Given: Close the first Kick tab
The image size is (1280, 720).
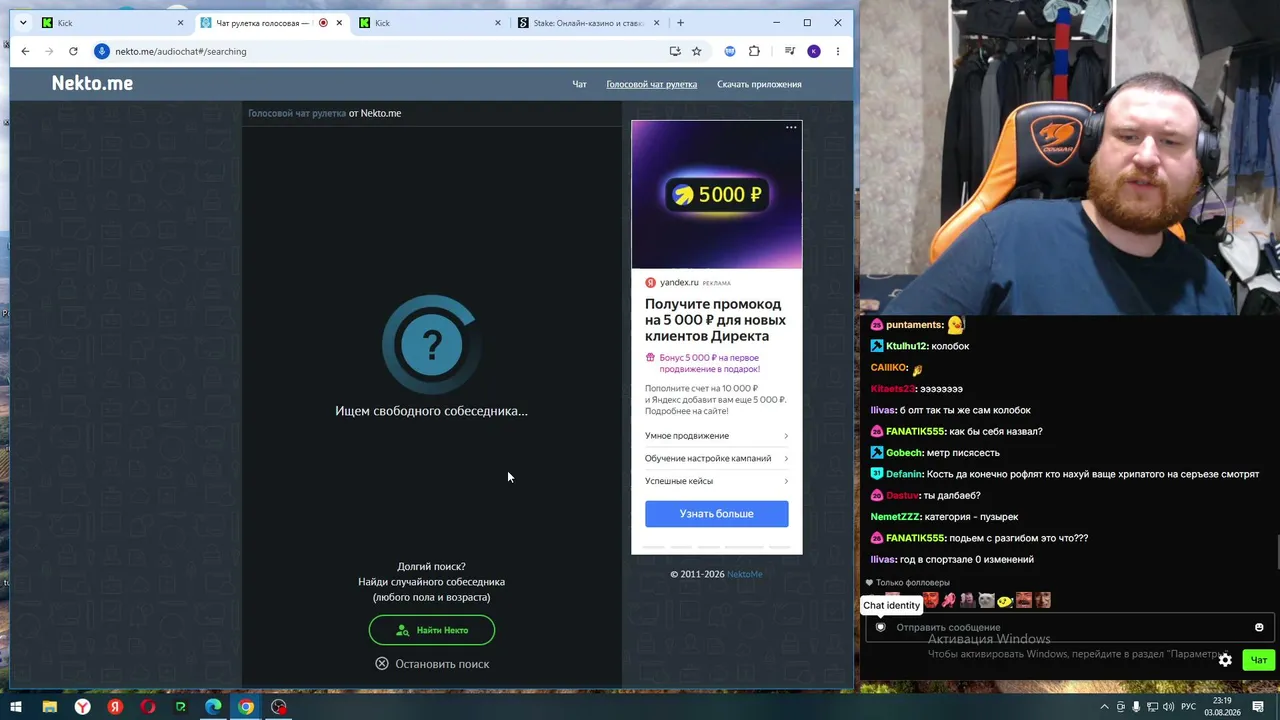Looking at the screenshot, I should [x=181, y=23].
